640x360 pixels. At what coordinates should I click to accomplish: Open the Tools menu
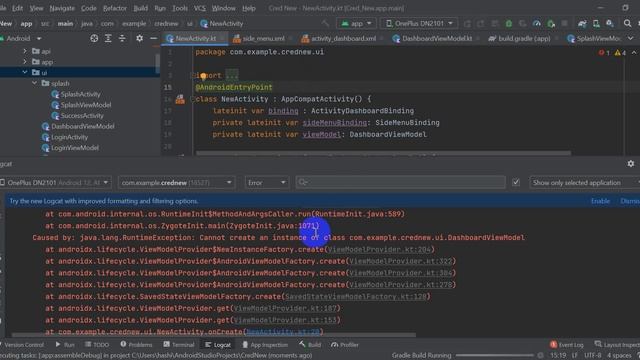tap(180, 8)
